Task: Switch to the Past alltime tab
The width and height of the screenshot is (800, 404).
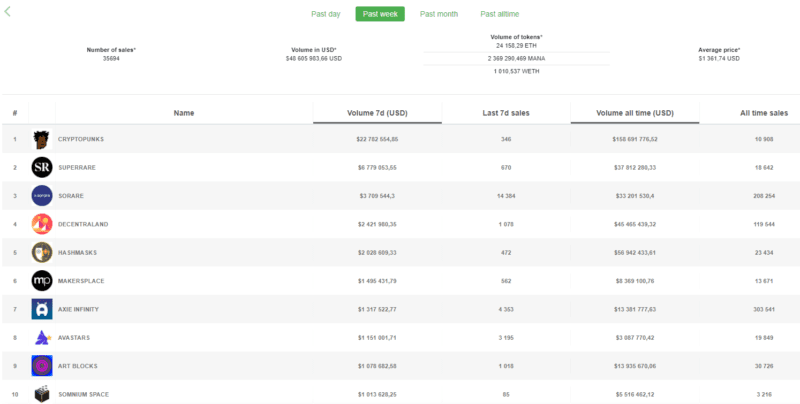Action: [499, 14]
